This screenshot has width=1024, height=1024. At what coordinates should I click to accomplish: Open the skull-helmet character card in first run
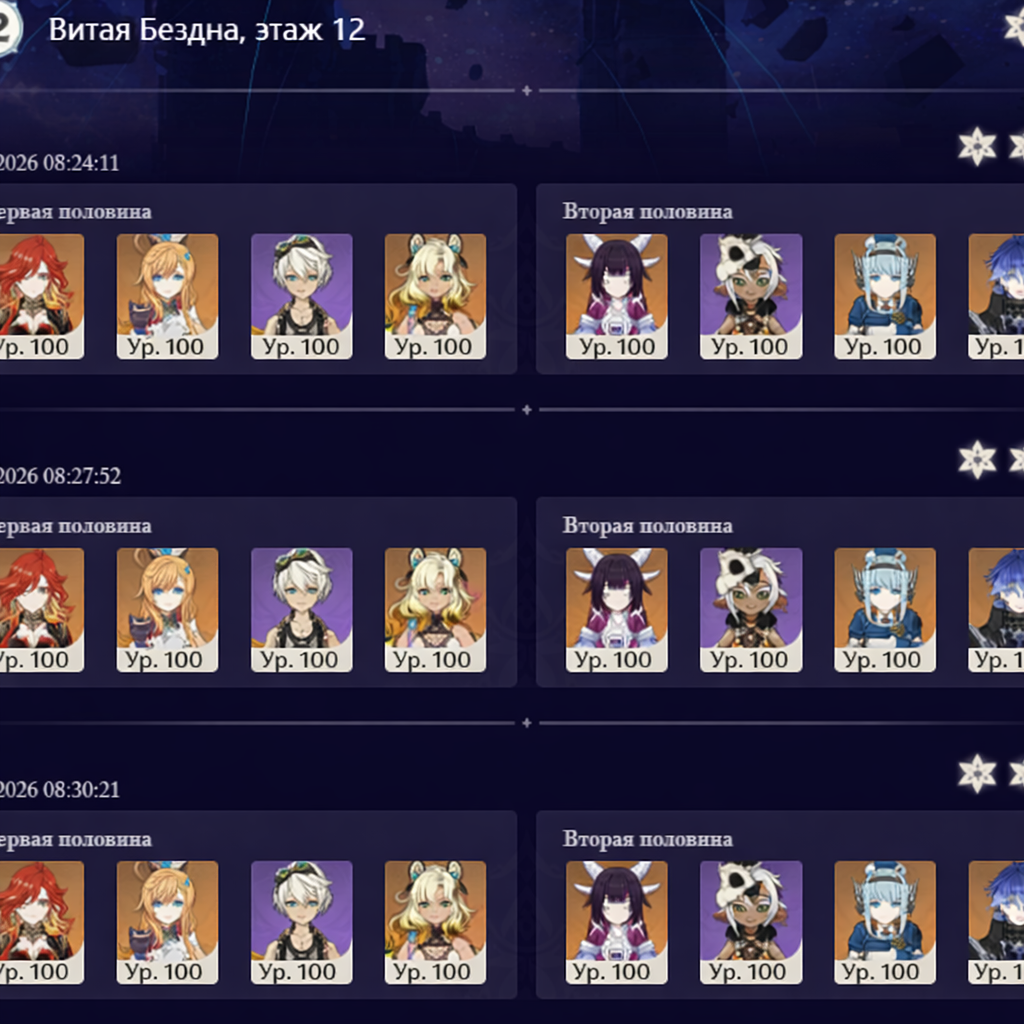tap(751, 296)
